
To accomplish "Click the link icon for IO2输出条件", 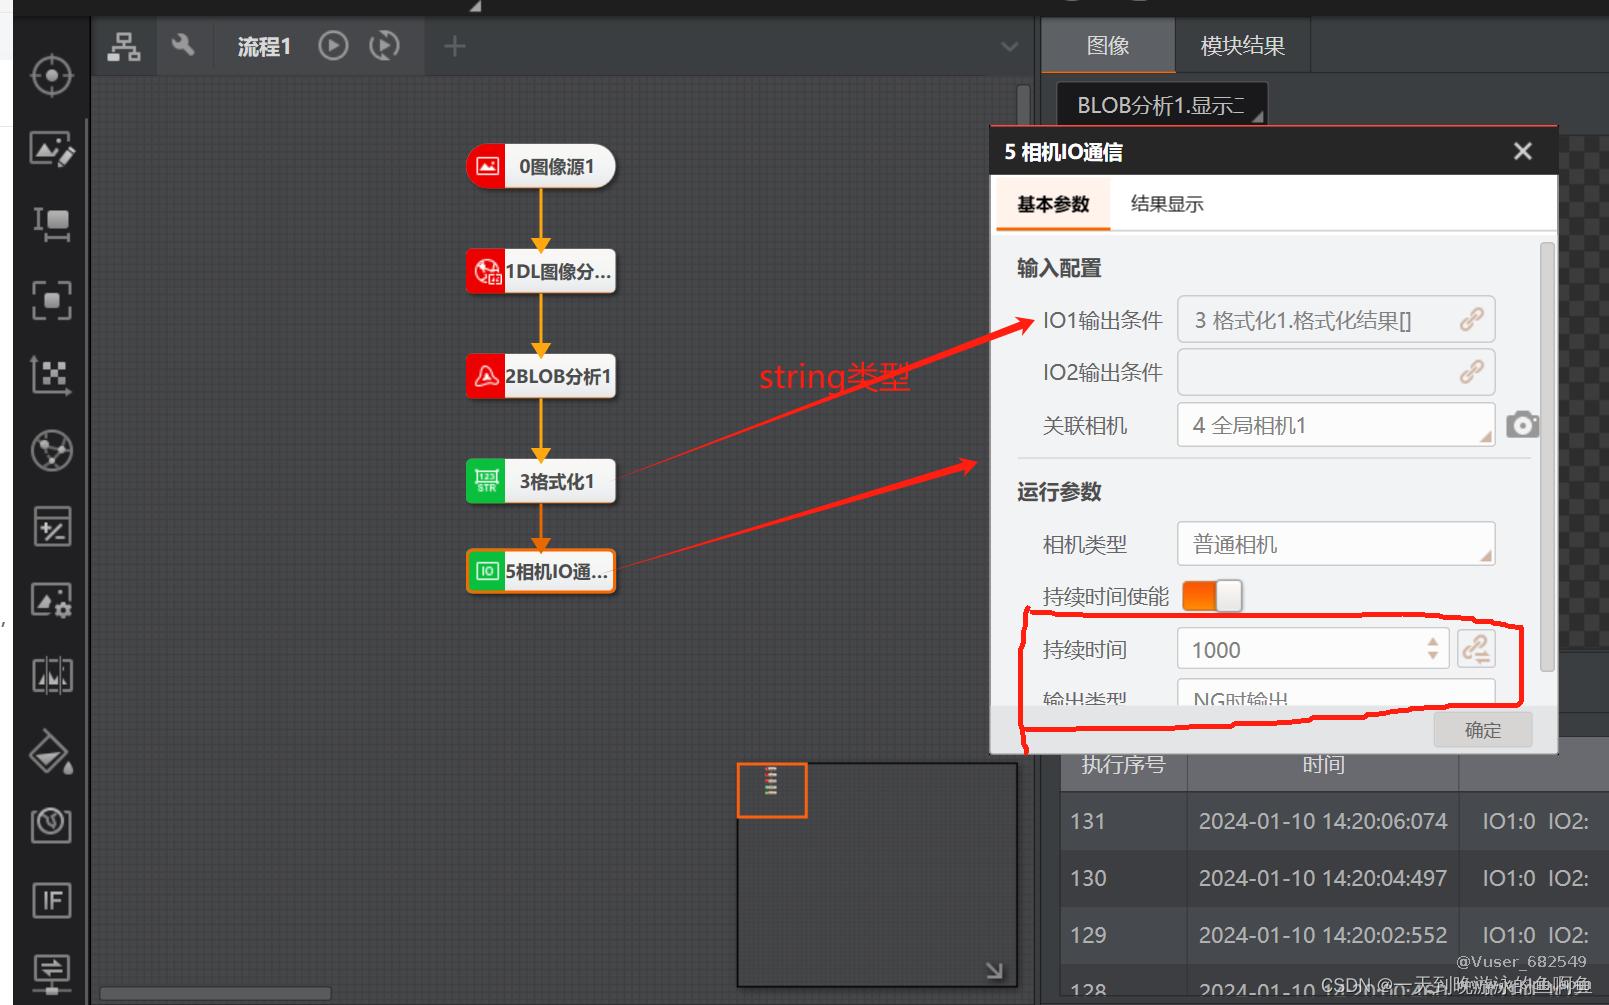I will coord(1471,373).
